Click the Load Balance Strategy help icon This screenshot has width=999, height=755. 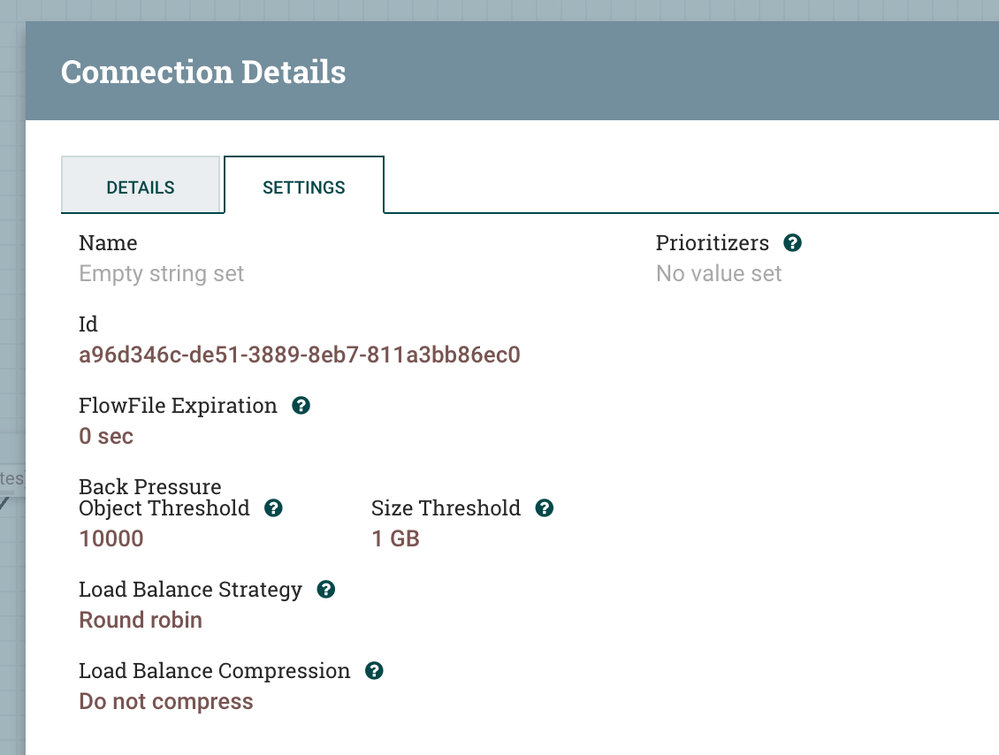click(x=325, y=590)
